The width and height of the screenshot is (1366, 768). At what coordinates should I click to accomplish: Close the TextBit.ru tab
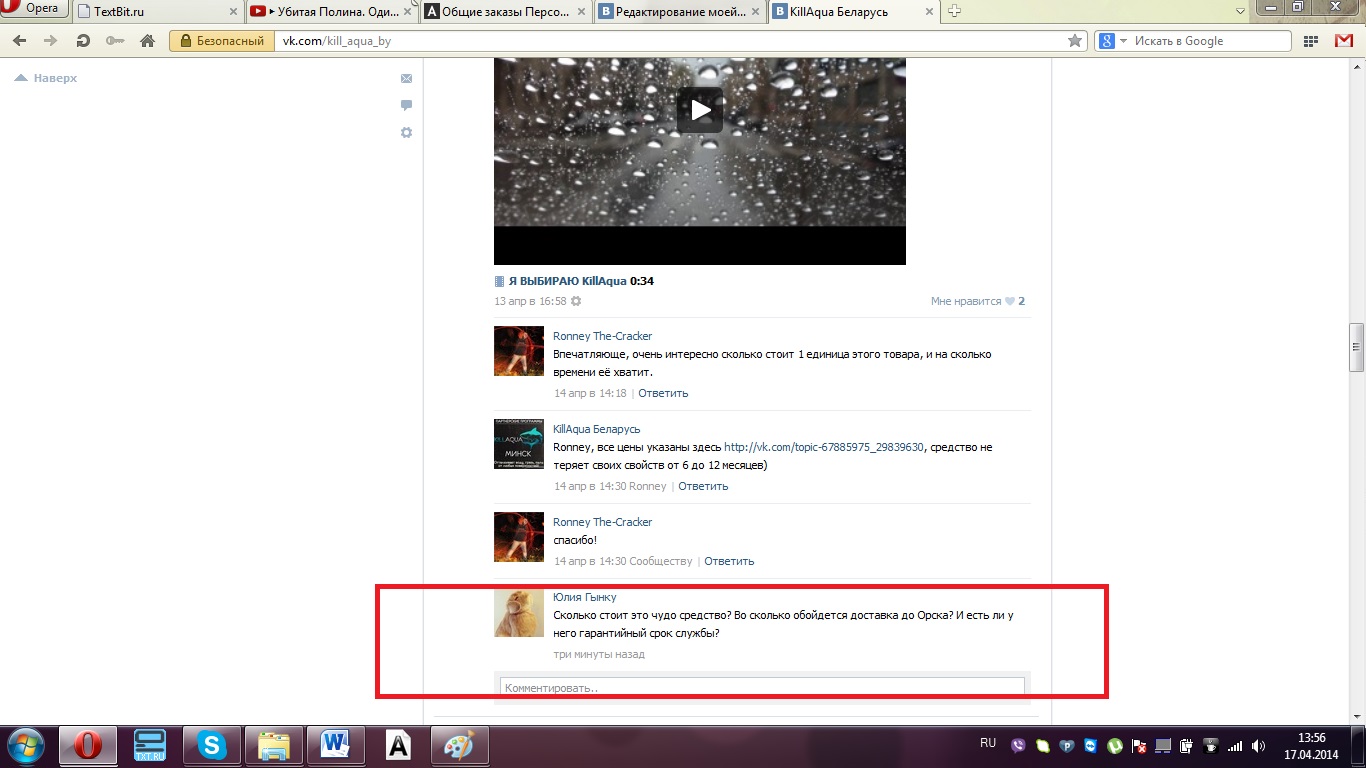point(233,12)
